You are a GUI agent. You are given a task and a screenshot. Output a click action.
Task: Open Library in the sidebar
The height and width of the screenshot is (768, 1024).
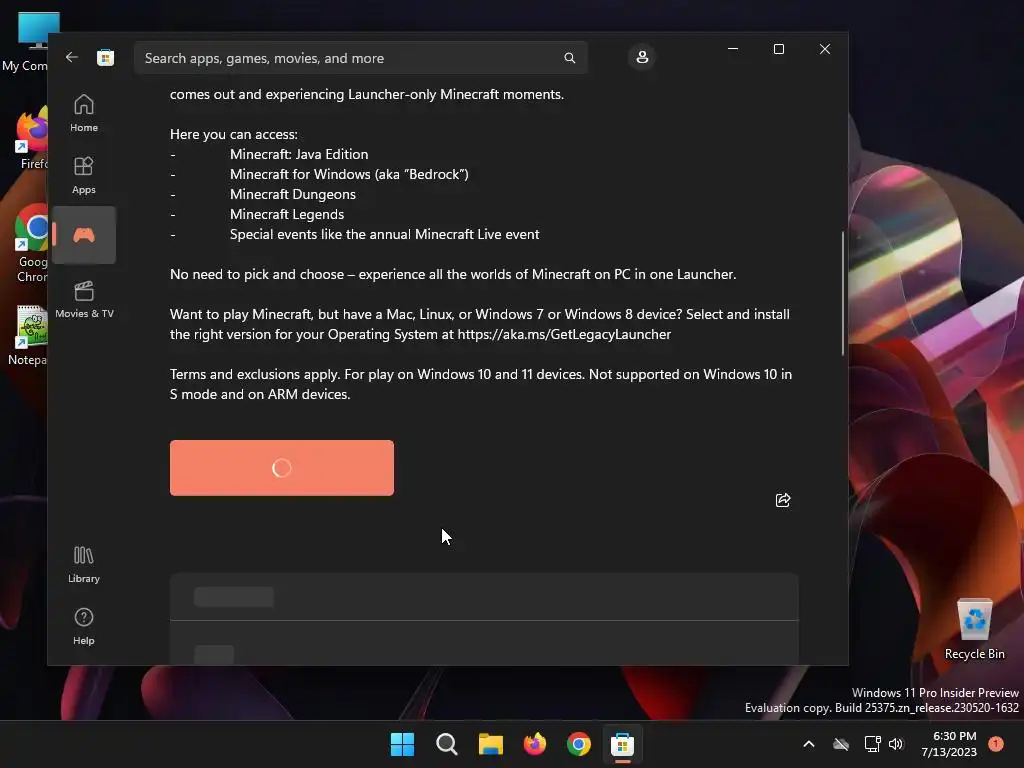(x=84, y=564)
